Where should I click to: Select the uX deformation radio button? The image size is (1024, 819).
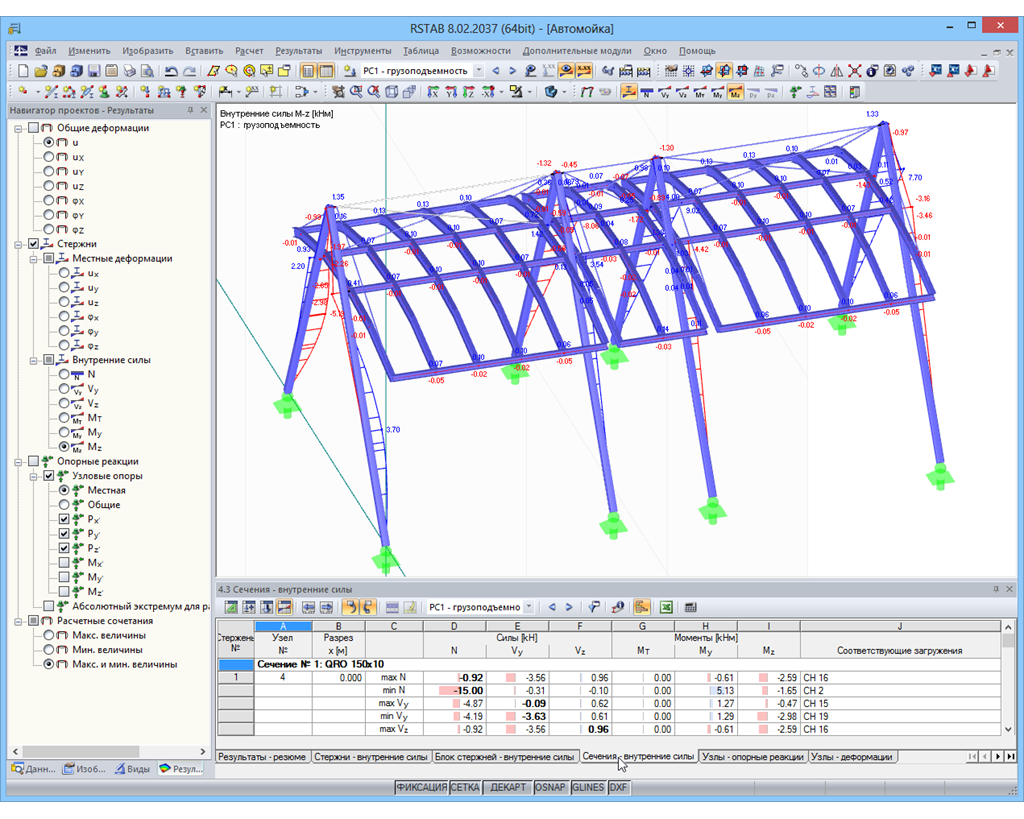click(49, 157)
